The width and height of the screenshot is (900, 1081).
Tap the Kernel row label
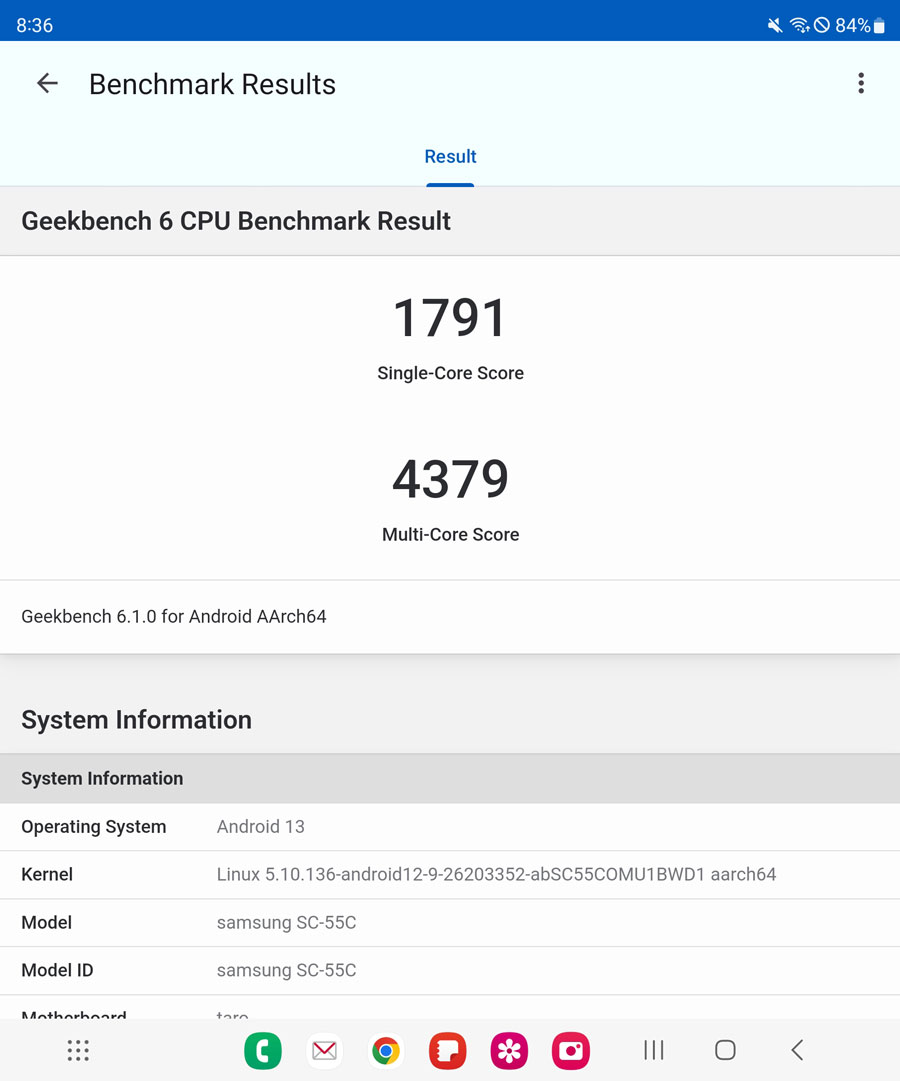click(47, 874)
